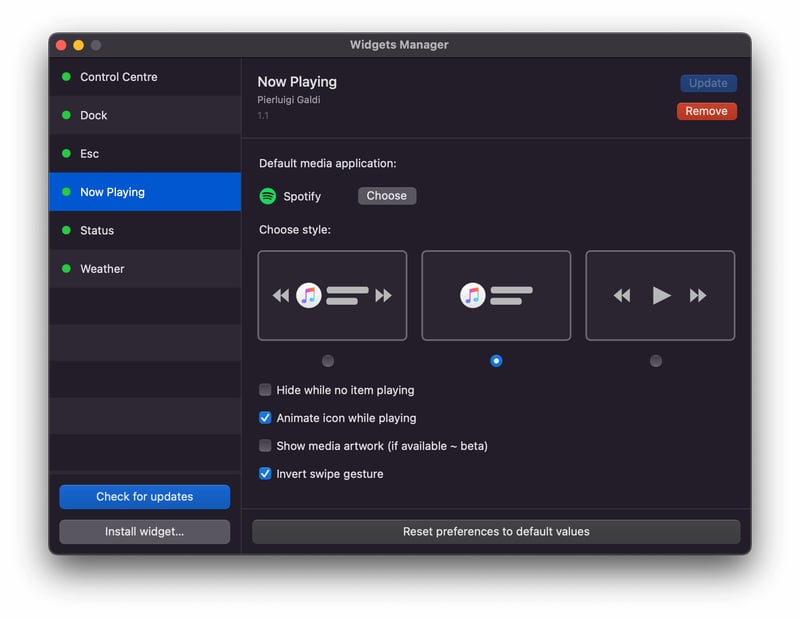This screenshot has width=800, height=619.
Task: Click Reset preferences to default values
Action: coord(496,532)
